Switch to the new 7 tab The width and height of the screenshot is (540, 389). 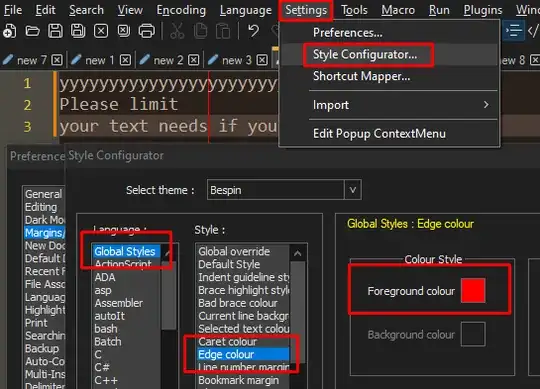(32, 61)
